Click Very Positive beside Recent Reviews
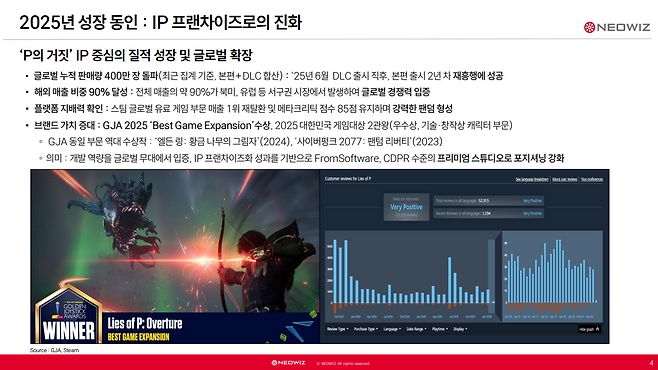Image resolution: width=658 pixels, height=370 pixels. [x=532, y=213]
